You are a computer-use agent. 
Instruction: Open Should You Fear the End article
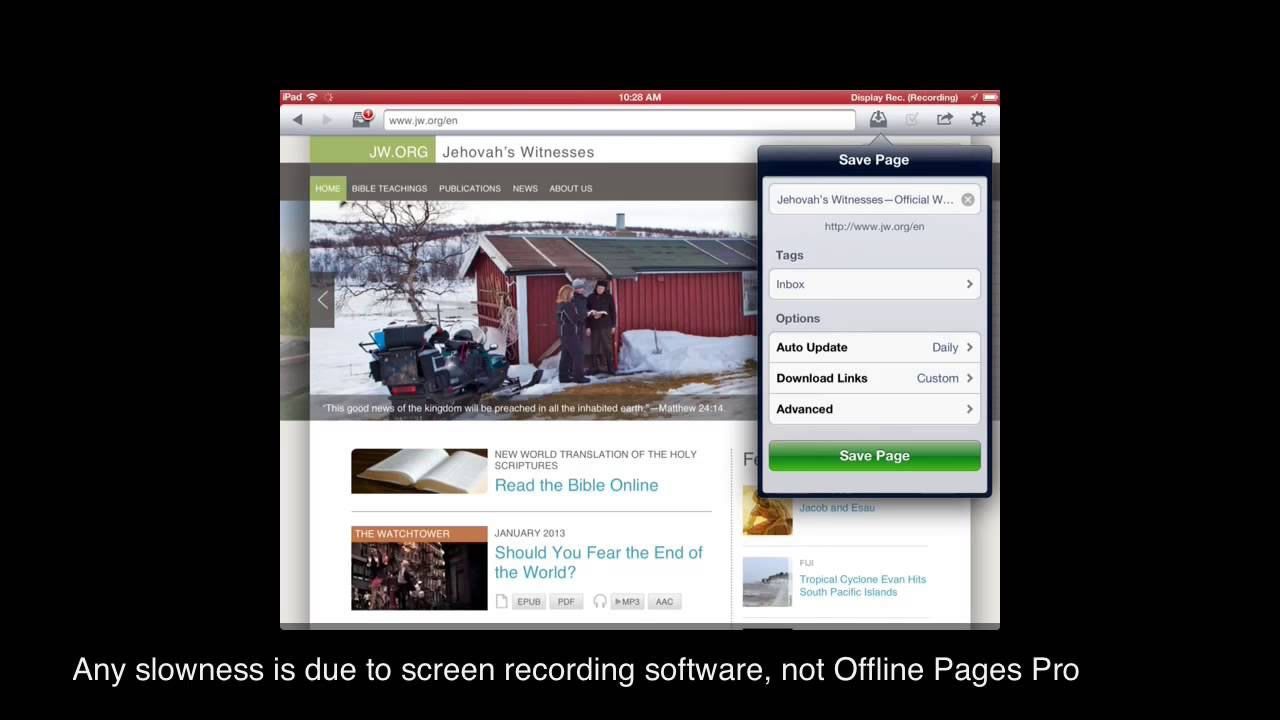click(598, 562)
